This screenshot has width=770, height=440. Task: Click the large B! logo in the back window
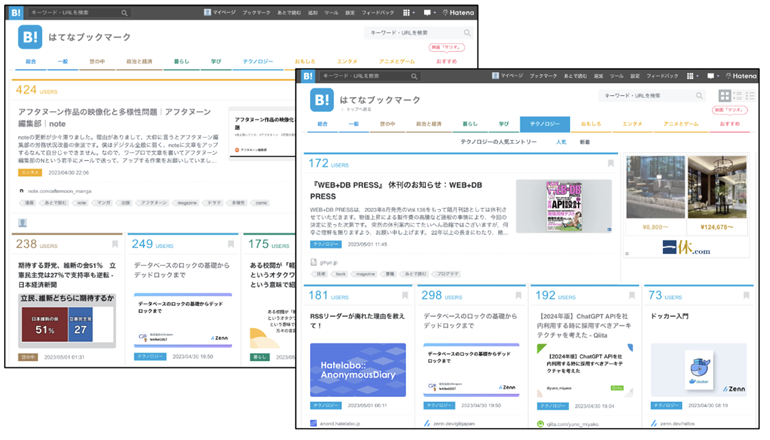coord(30,37)
